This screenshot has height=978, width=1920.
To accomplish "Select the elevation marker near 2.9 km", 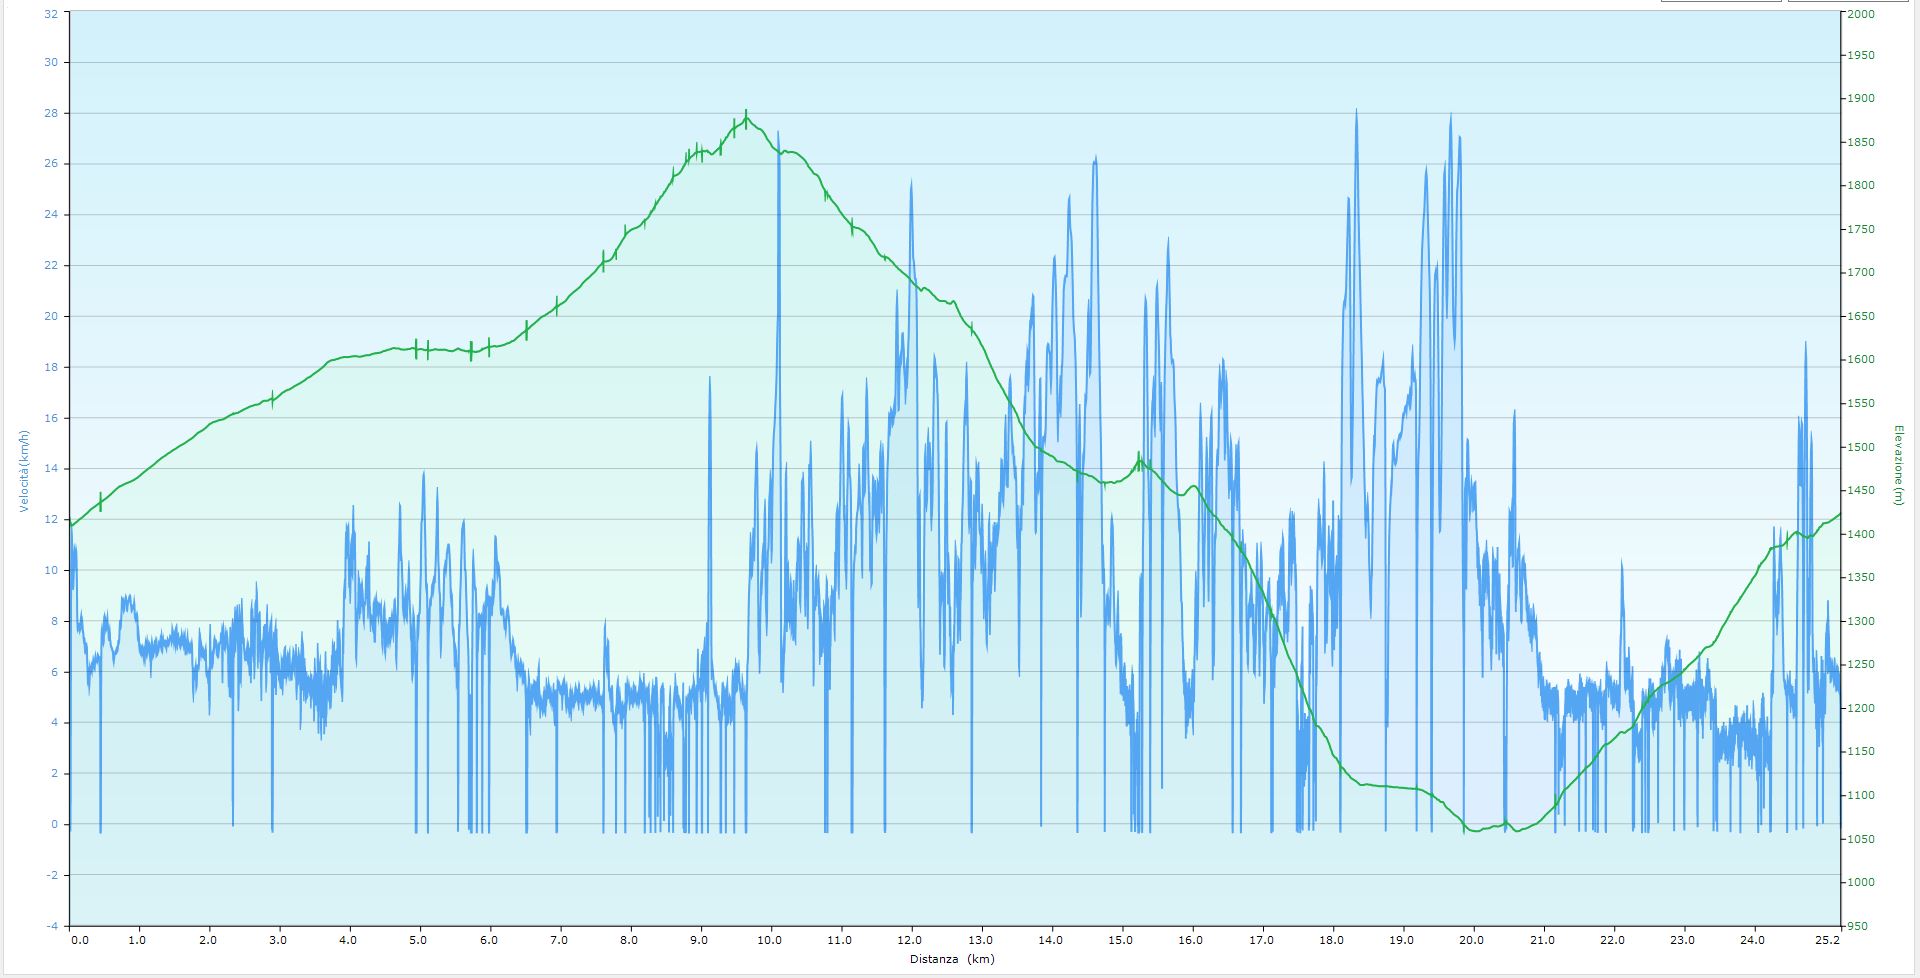I will pyautogui.click(x=272, y=400).
